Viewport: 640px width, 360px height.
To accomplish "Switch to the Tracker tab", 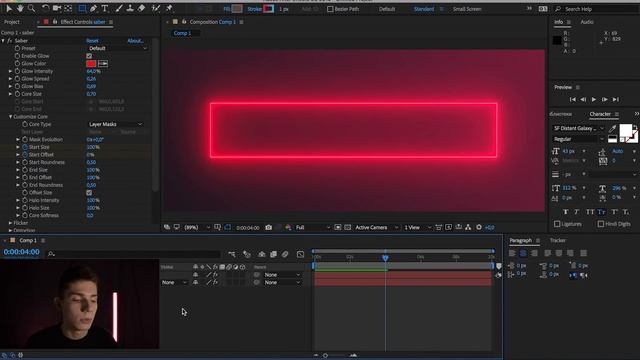I will [x=558, y=240].
